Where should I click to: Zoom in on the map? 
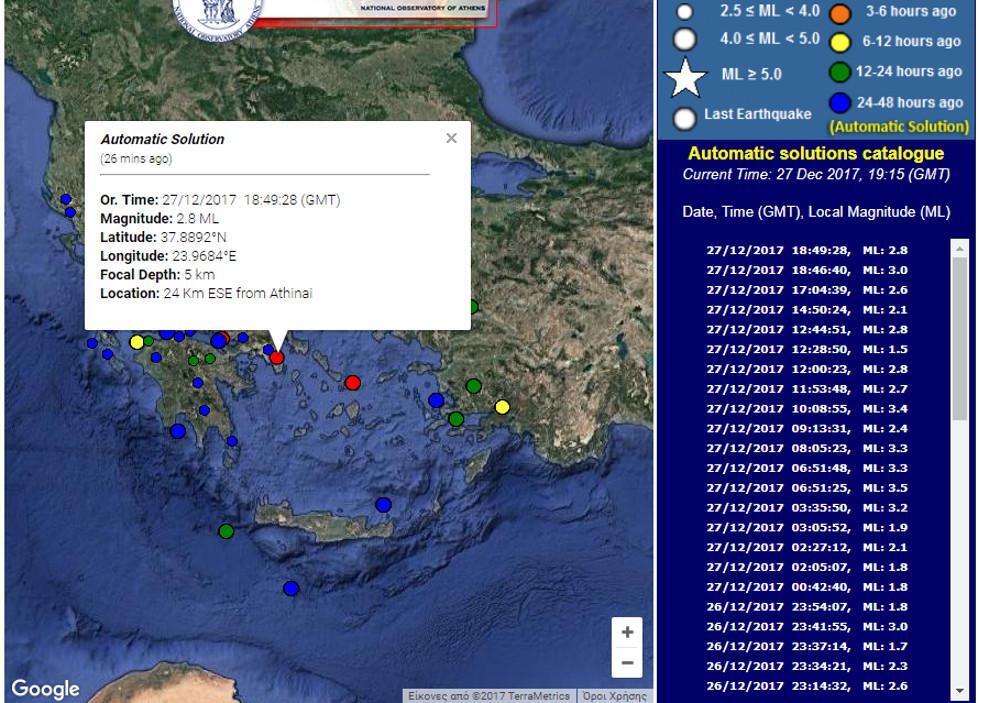point(627,632)
